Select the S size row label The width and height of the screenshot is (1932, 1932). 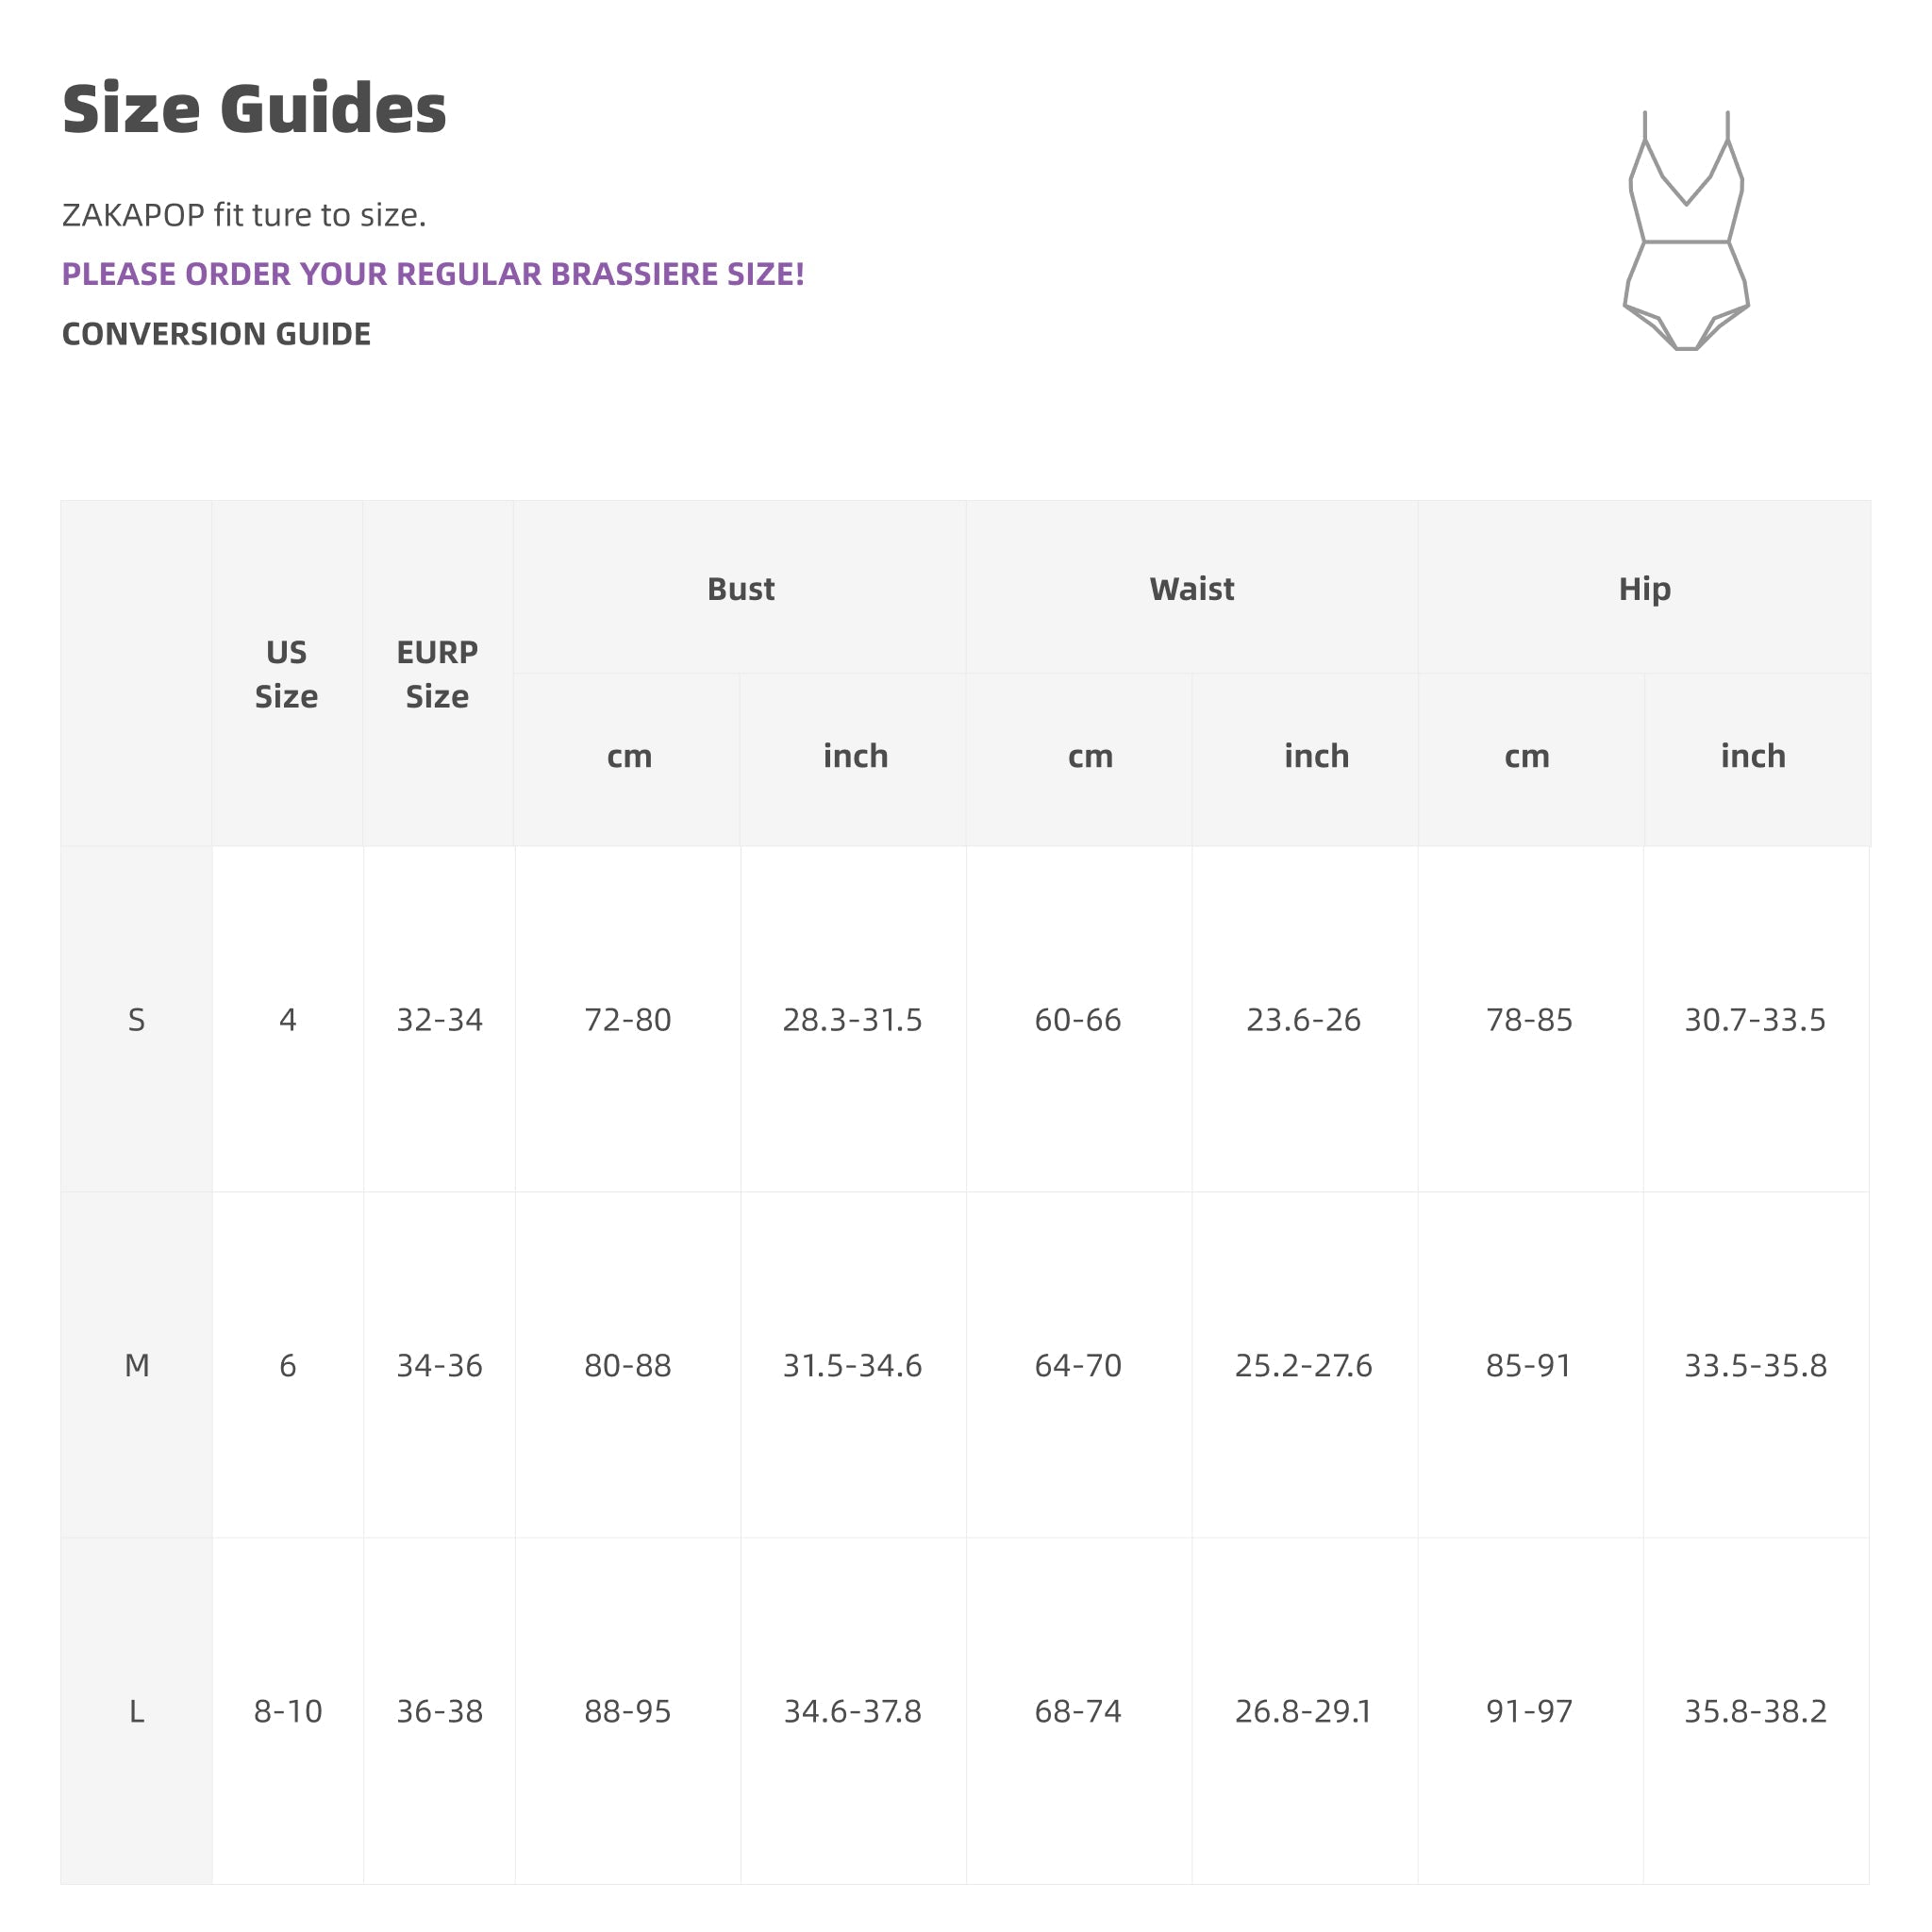click(137, 1020)
